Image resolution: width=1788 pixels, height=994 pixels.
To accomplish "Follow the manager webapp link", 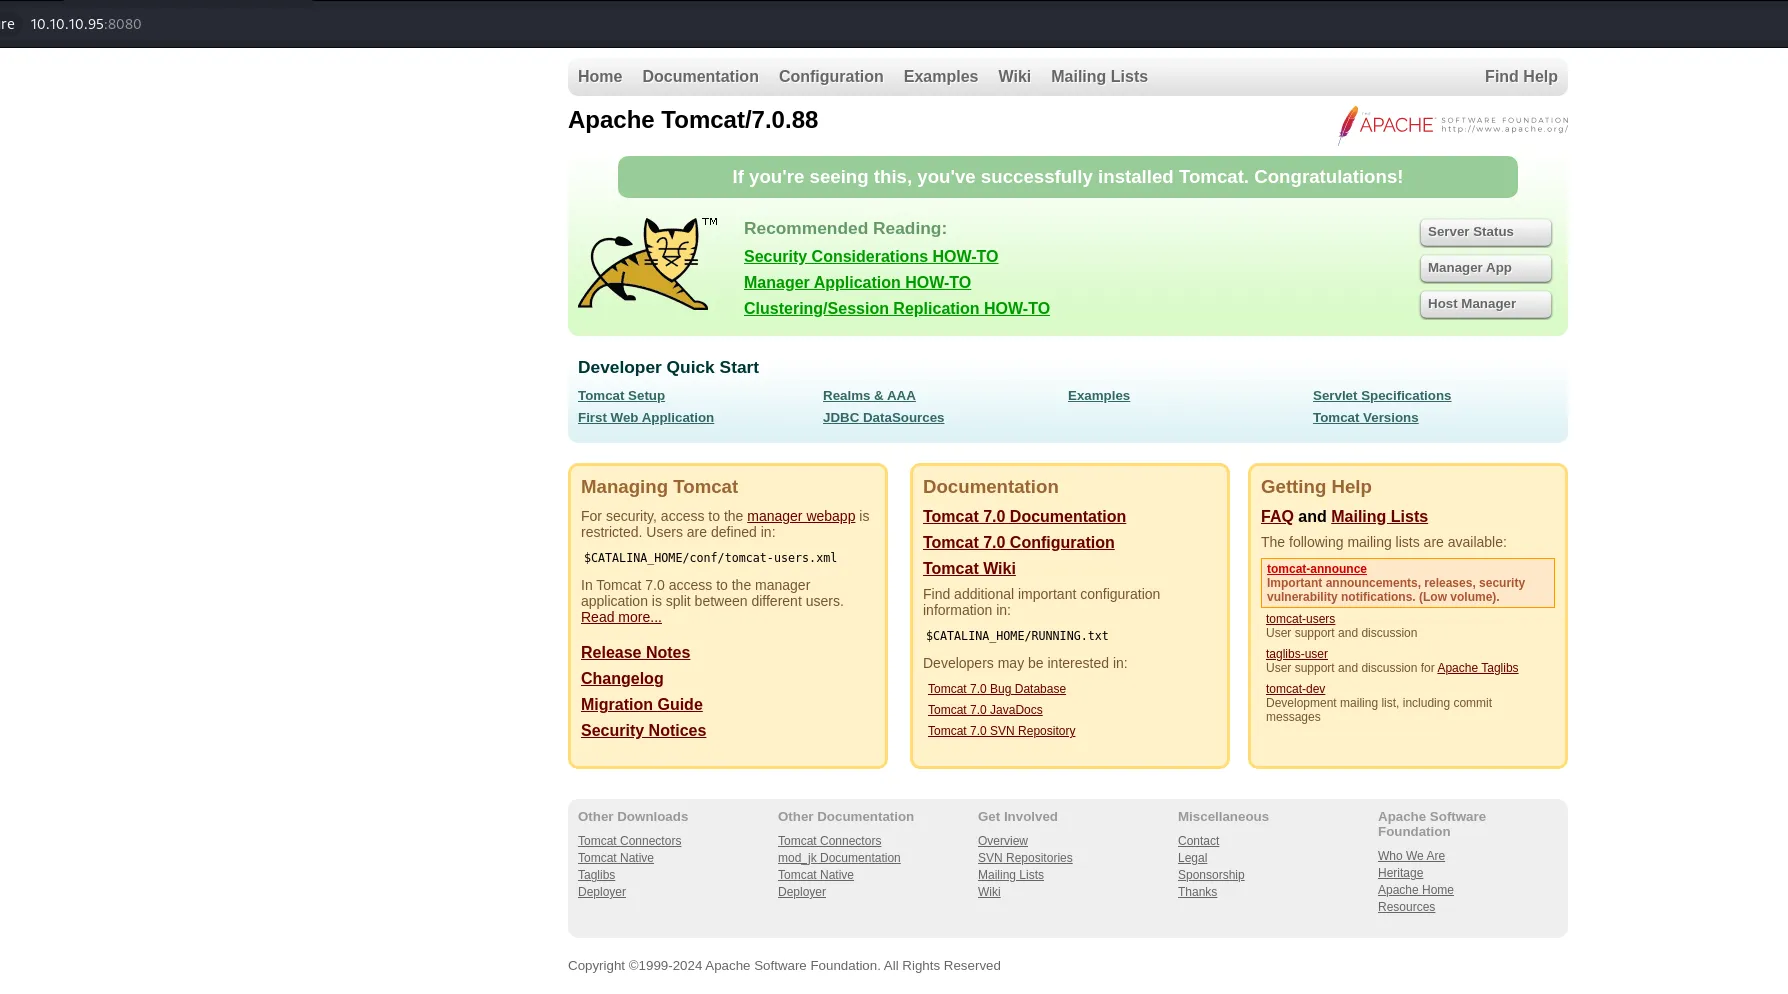I will tap(801, 516).
